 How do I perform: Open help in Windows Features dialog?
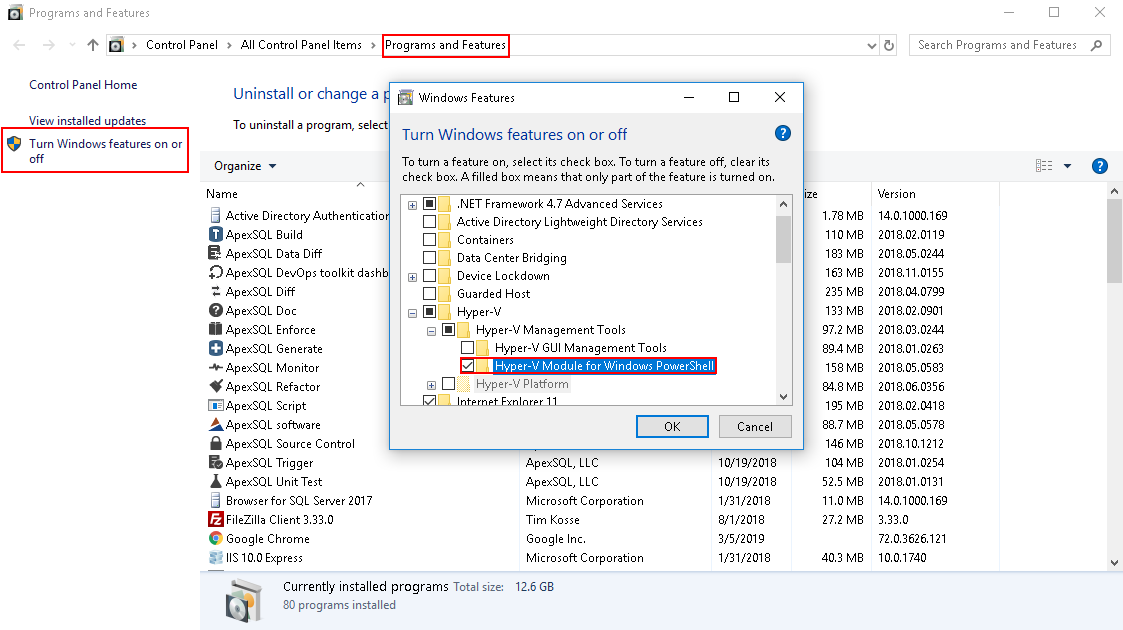tap(783, 133)
